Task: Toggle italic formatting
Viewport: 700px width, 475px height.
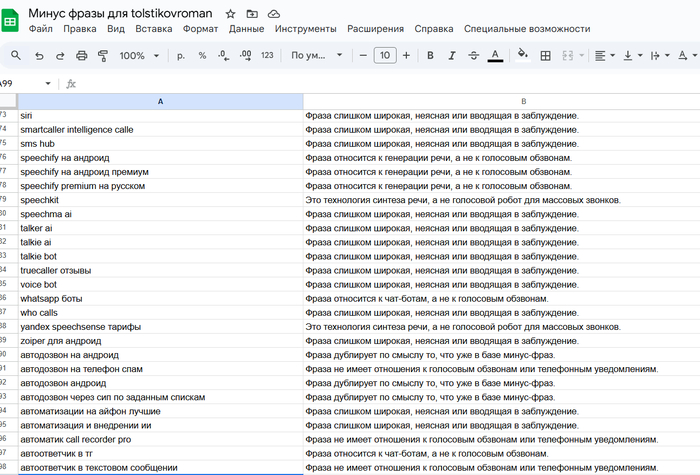Action: pyautogui.click(x=452, y=56)
